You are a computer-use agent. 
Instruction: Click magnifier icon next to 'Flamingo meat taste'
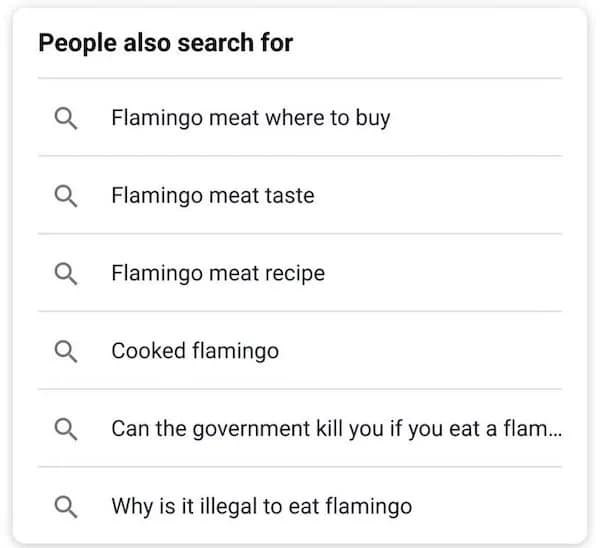point(66,196)
